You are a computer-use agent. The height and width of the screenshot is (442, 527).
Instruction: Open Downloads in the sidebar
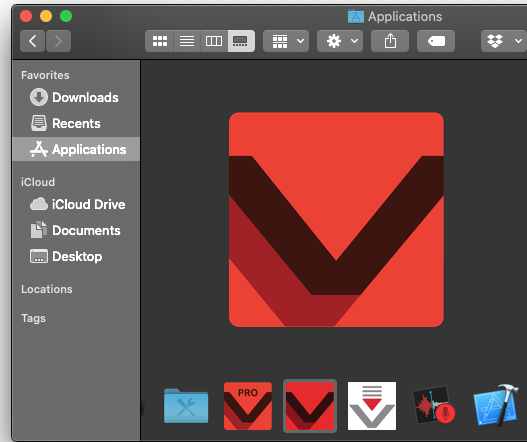(x=76, y=97)
